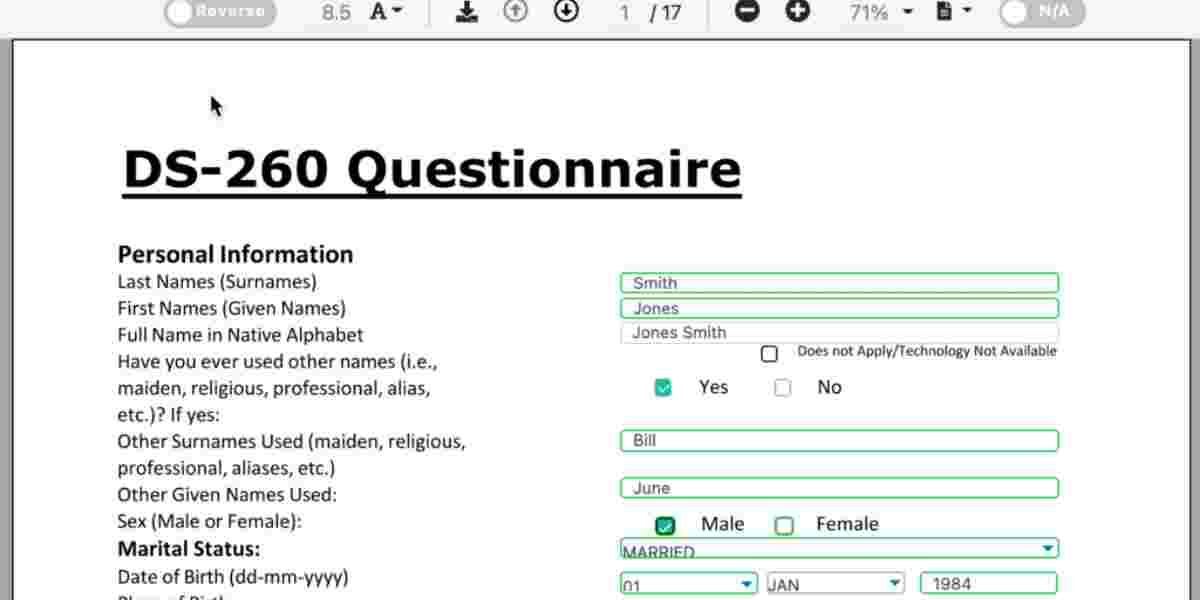Go to next page with down arrow
The height and width of the screenshot is (600, 1200).
(566, 12)
